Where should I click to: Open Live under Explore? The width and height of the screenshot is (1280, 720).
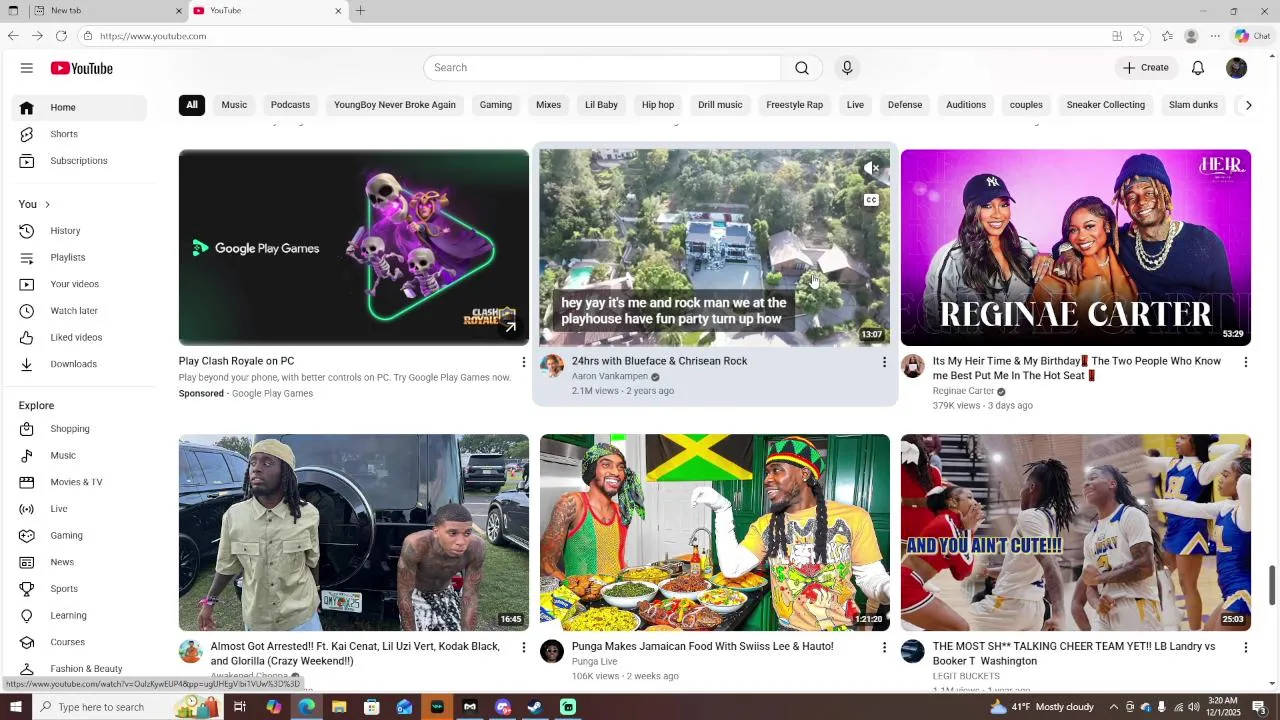59,509
